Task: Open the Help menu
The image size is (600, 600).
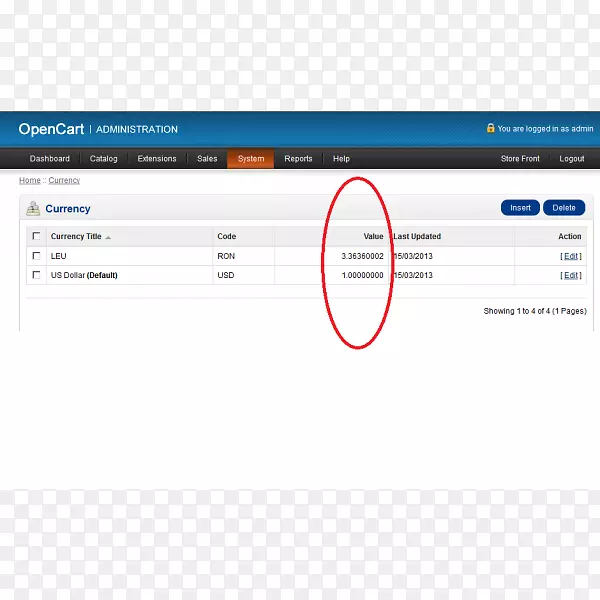Action: click(341, 158)
